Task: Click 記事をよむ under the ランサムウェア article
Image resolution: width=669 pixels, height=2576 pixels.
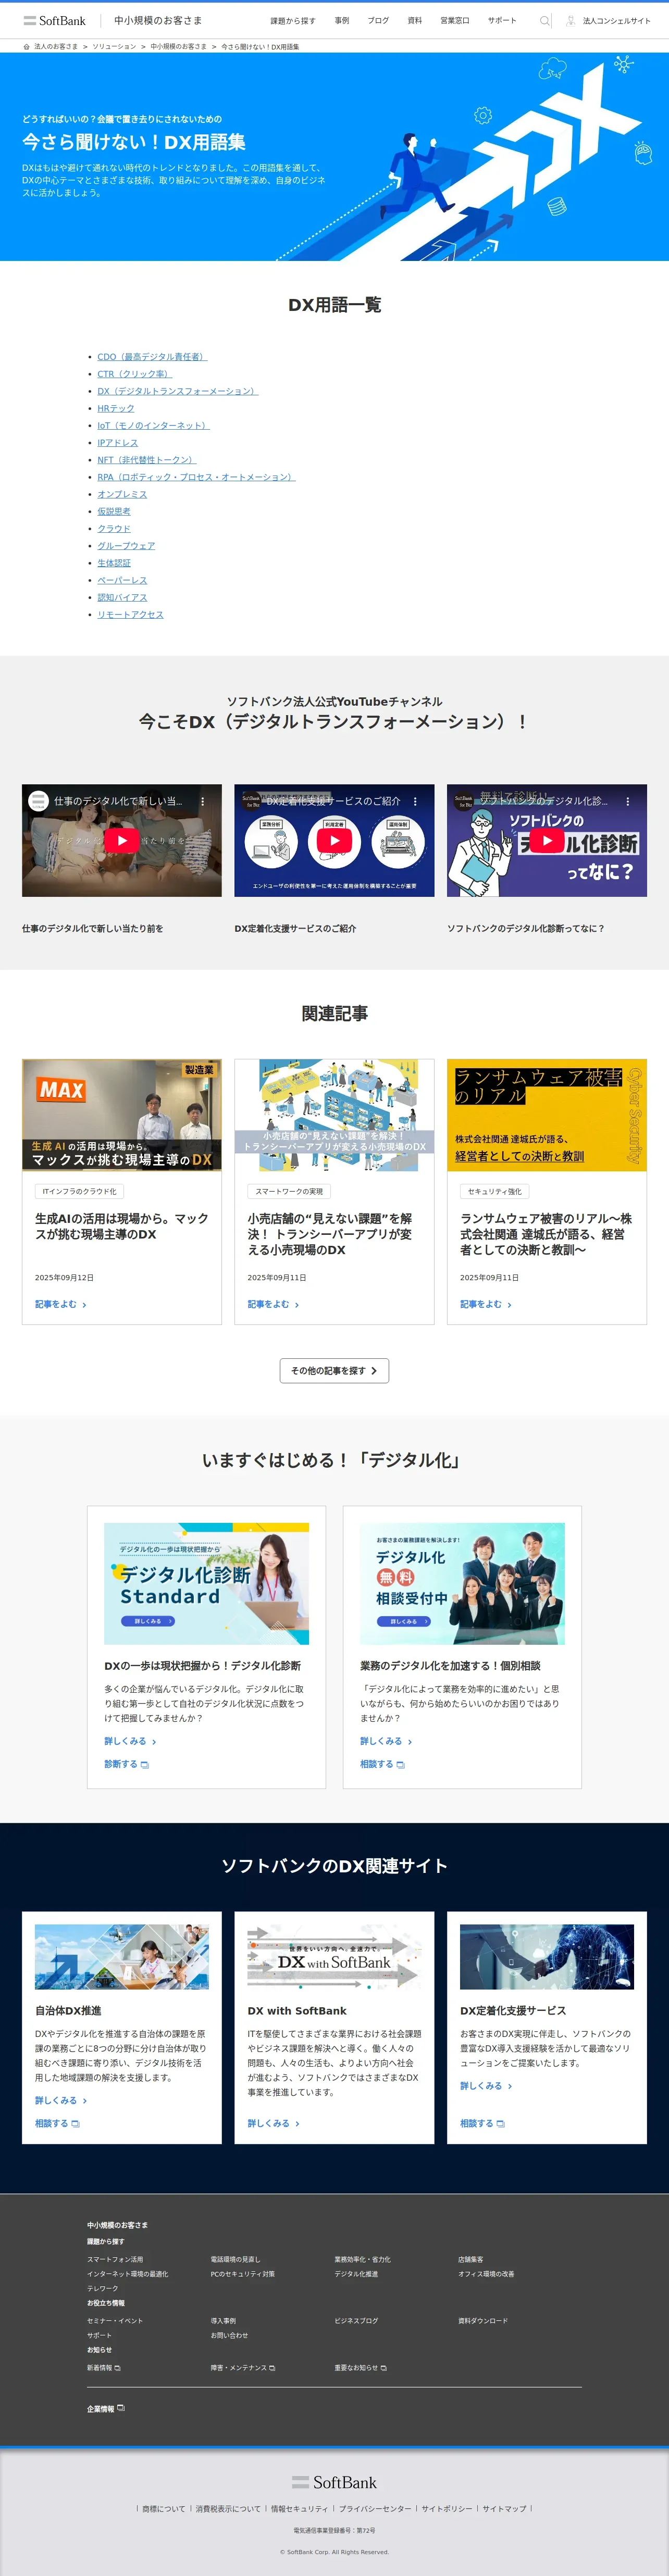Action: 485,1304
